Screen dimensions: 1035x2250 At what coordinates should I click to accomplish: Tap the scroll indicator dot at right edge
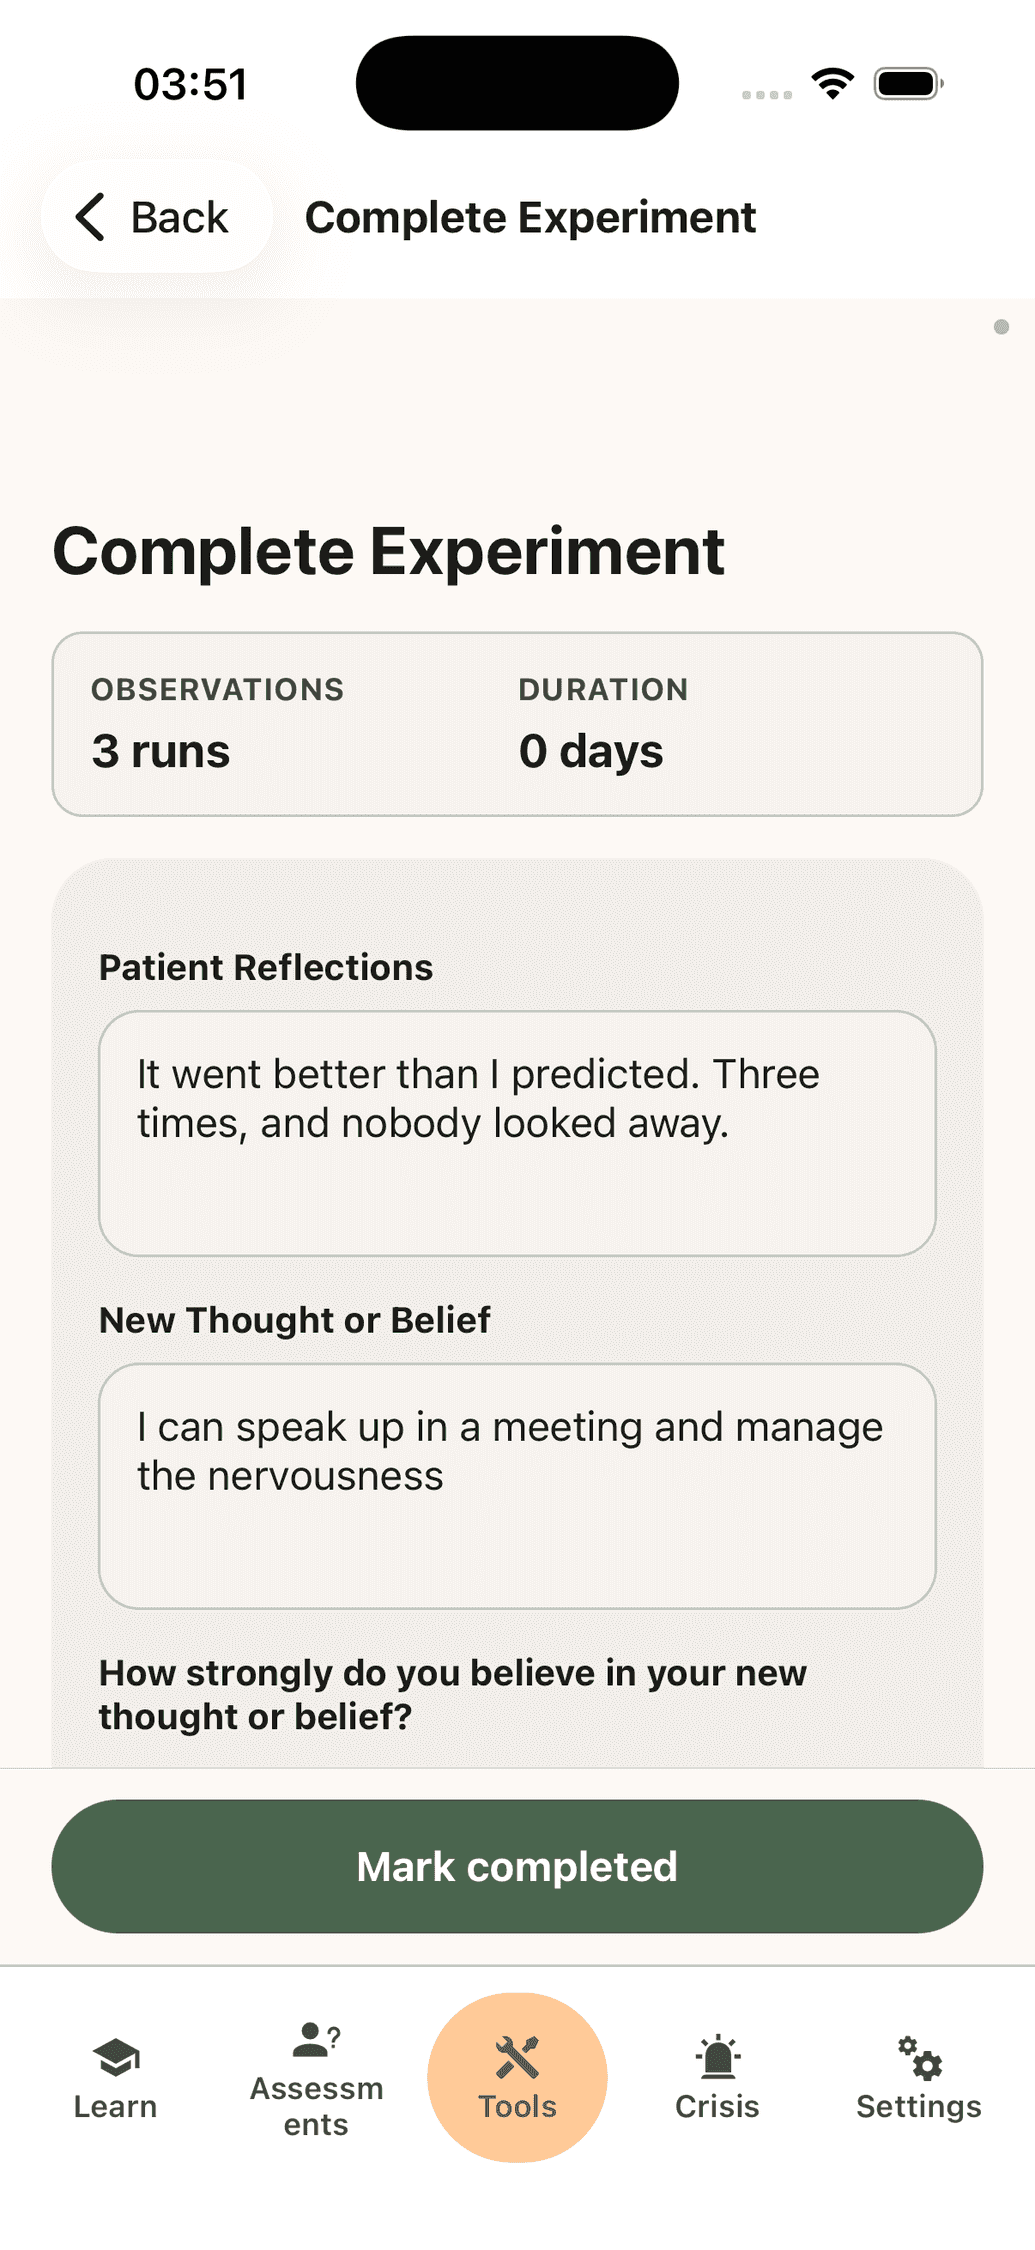click(x=1001, y=327)
